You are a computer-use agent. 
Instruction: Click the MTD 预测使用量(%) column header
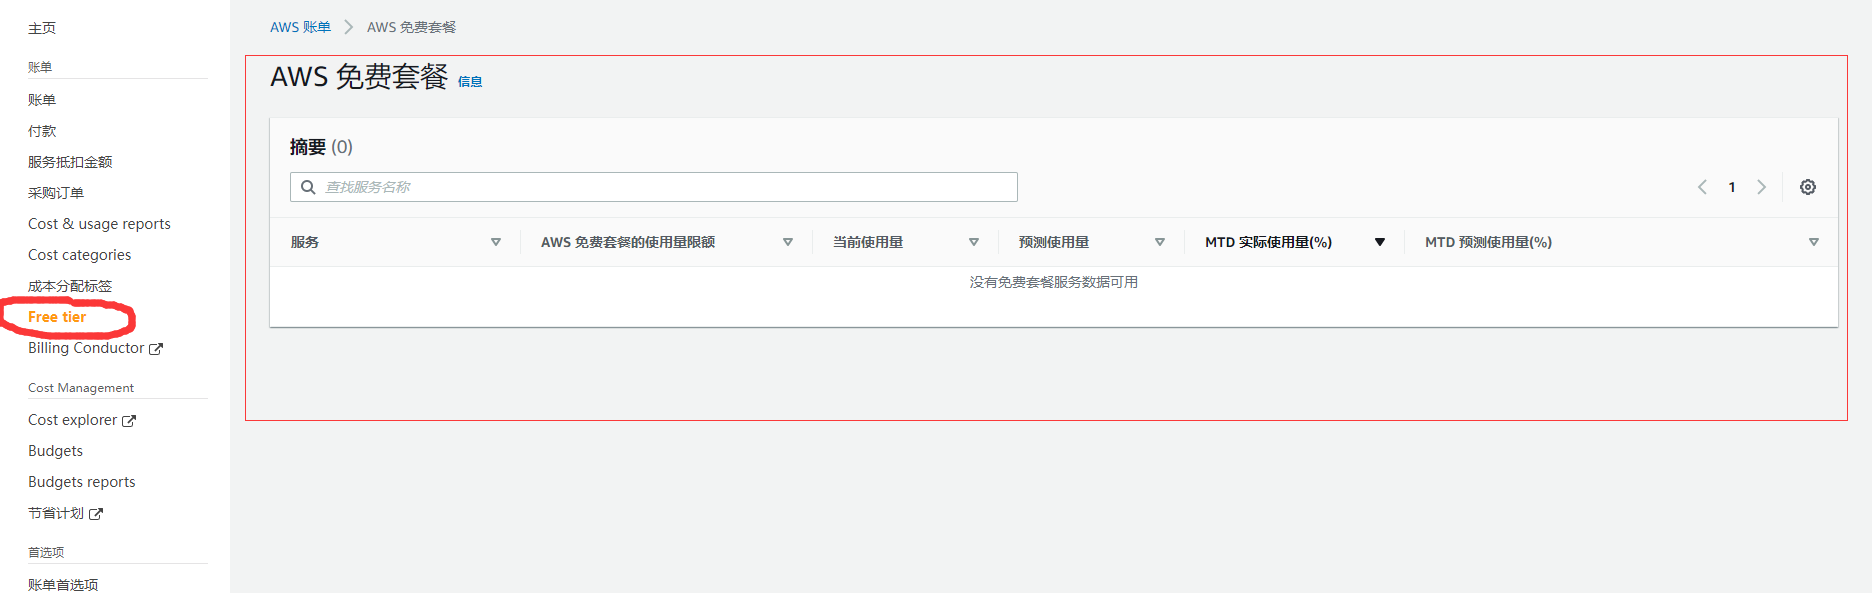click(x=1488, y=242)
